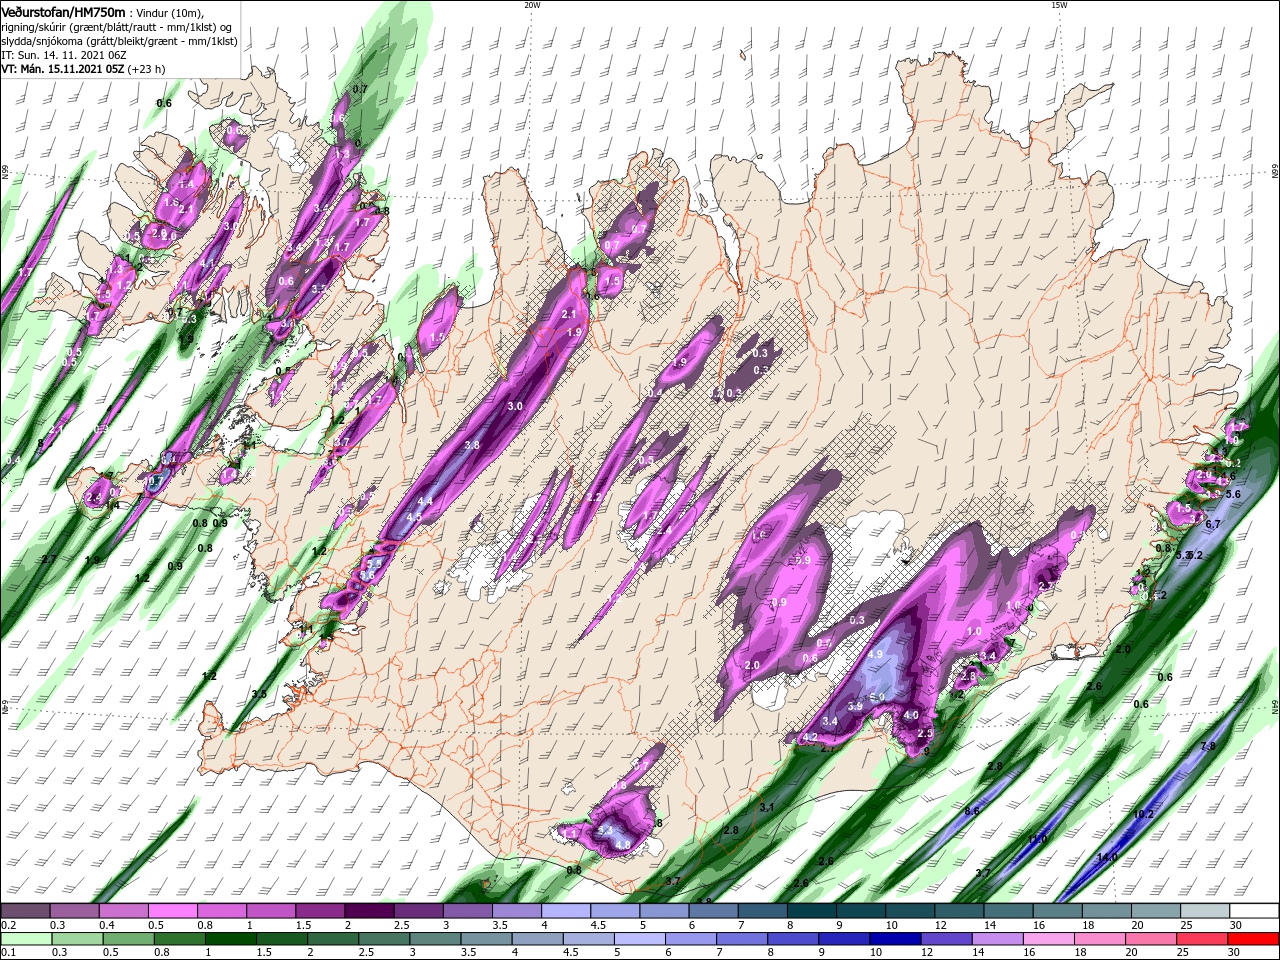Pick the dark teal 9 mm snow swatch

[861, 911]
